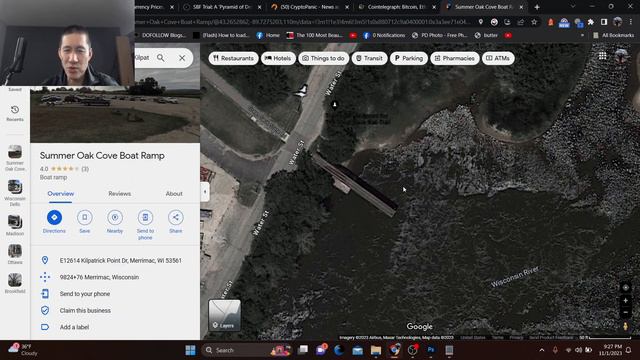The width and height of the screenshot is (640, 360).
Task: Bookmark the page with the star icon
Action: coord(534,22)
